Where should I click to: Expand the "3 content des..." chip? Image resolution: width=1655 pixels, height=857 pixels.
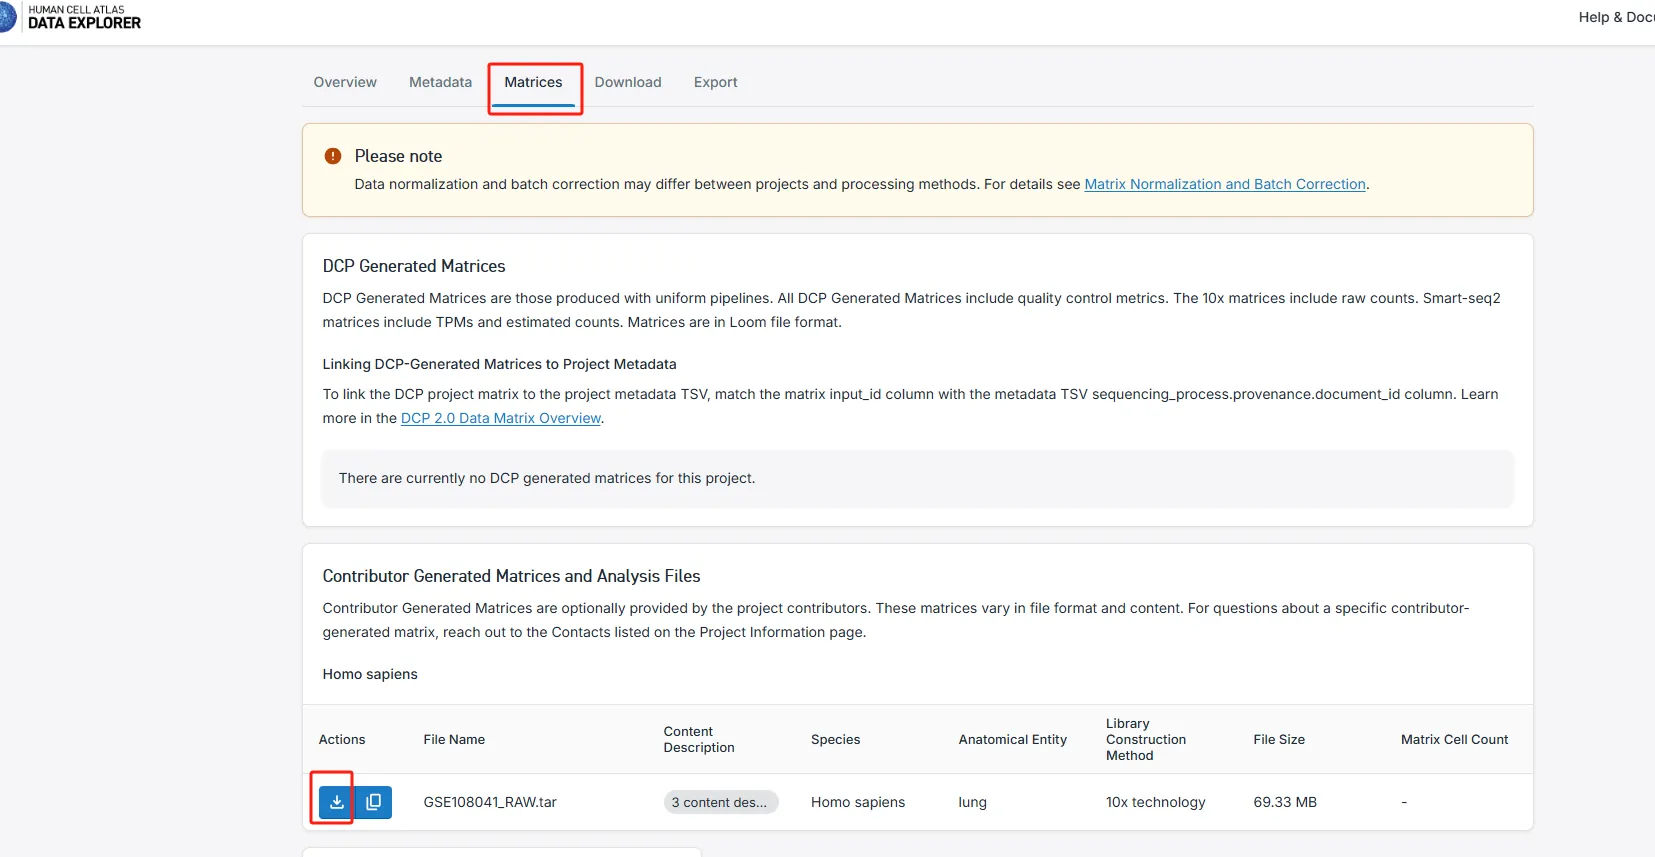point(720,802)
